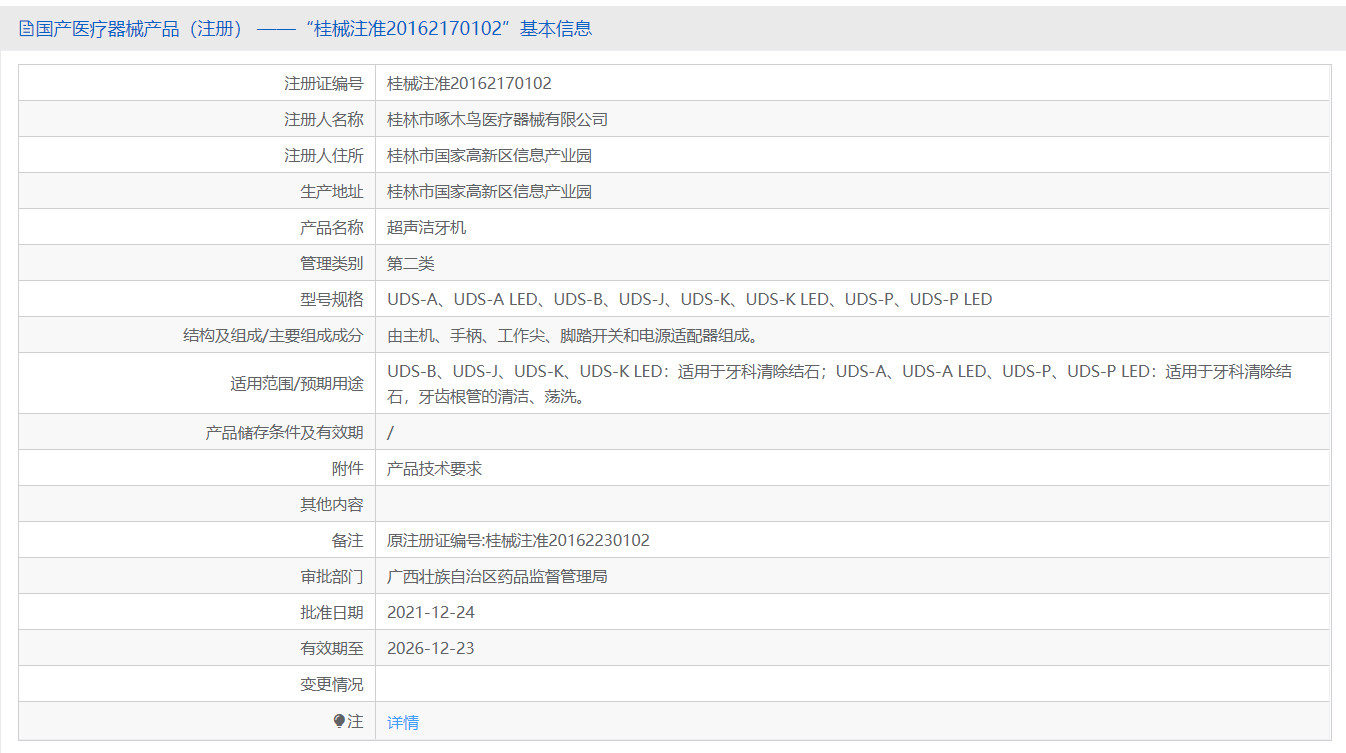Click the 附件 label
The height and width of the screenshot is (753, 1346).
[x=348, y=469]
